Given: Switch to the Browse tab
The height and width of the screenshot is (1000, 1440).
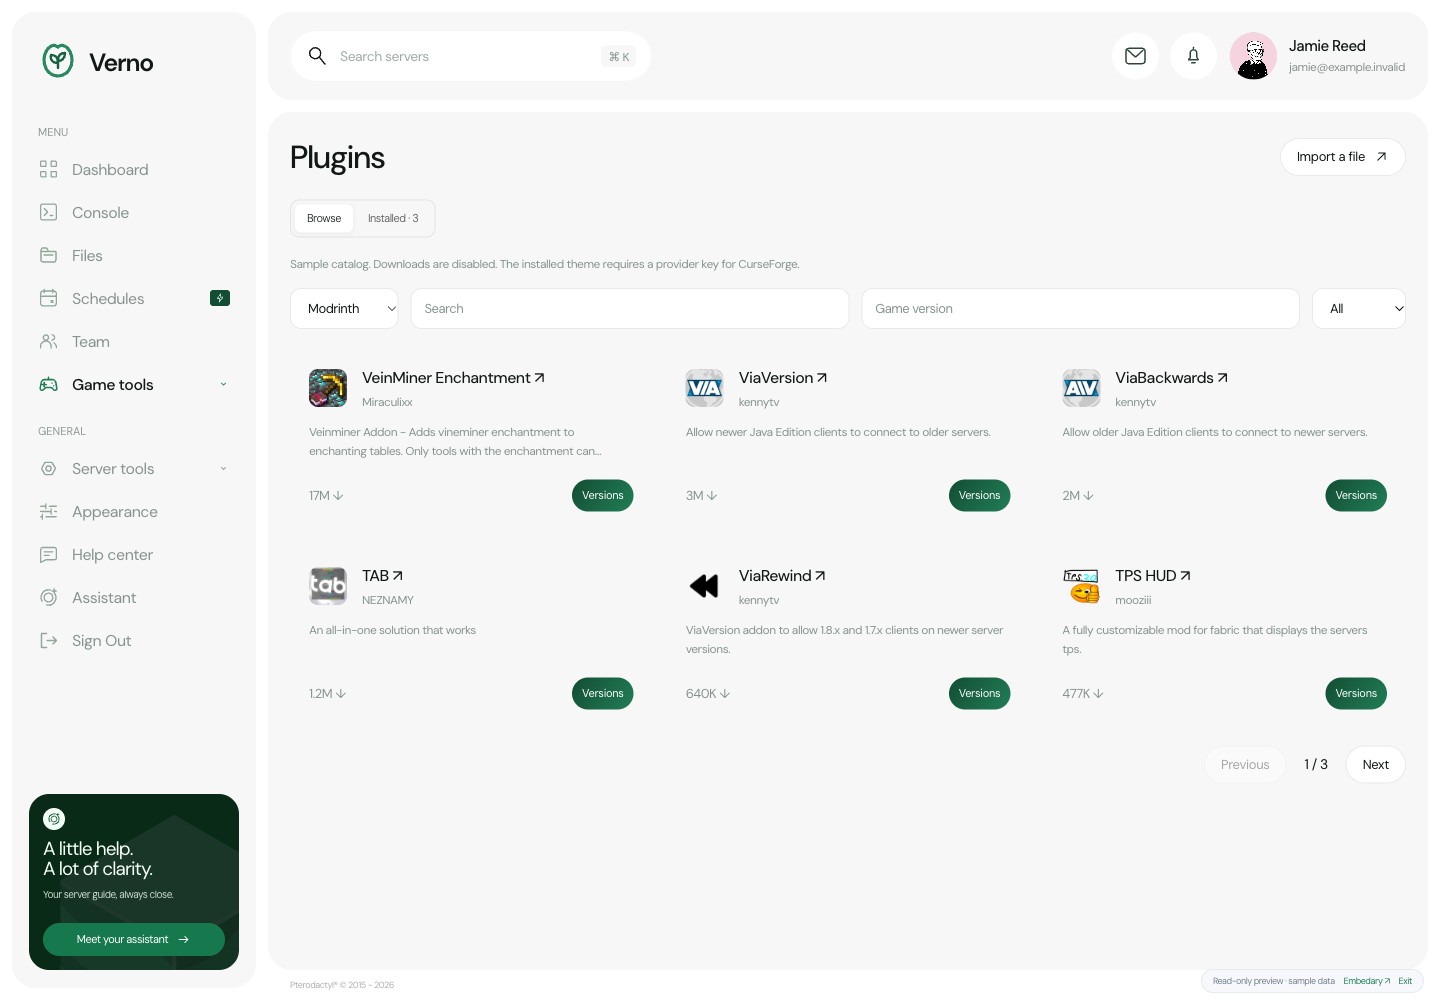Looking at the screenshot, I should 324,218.
